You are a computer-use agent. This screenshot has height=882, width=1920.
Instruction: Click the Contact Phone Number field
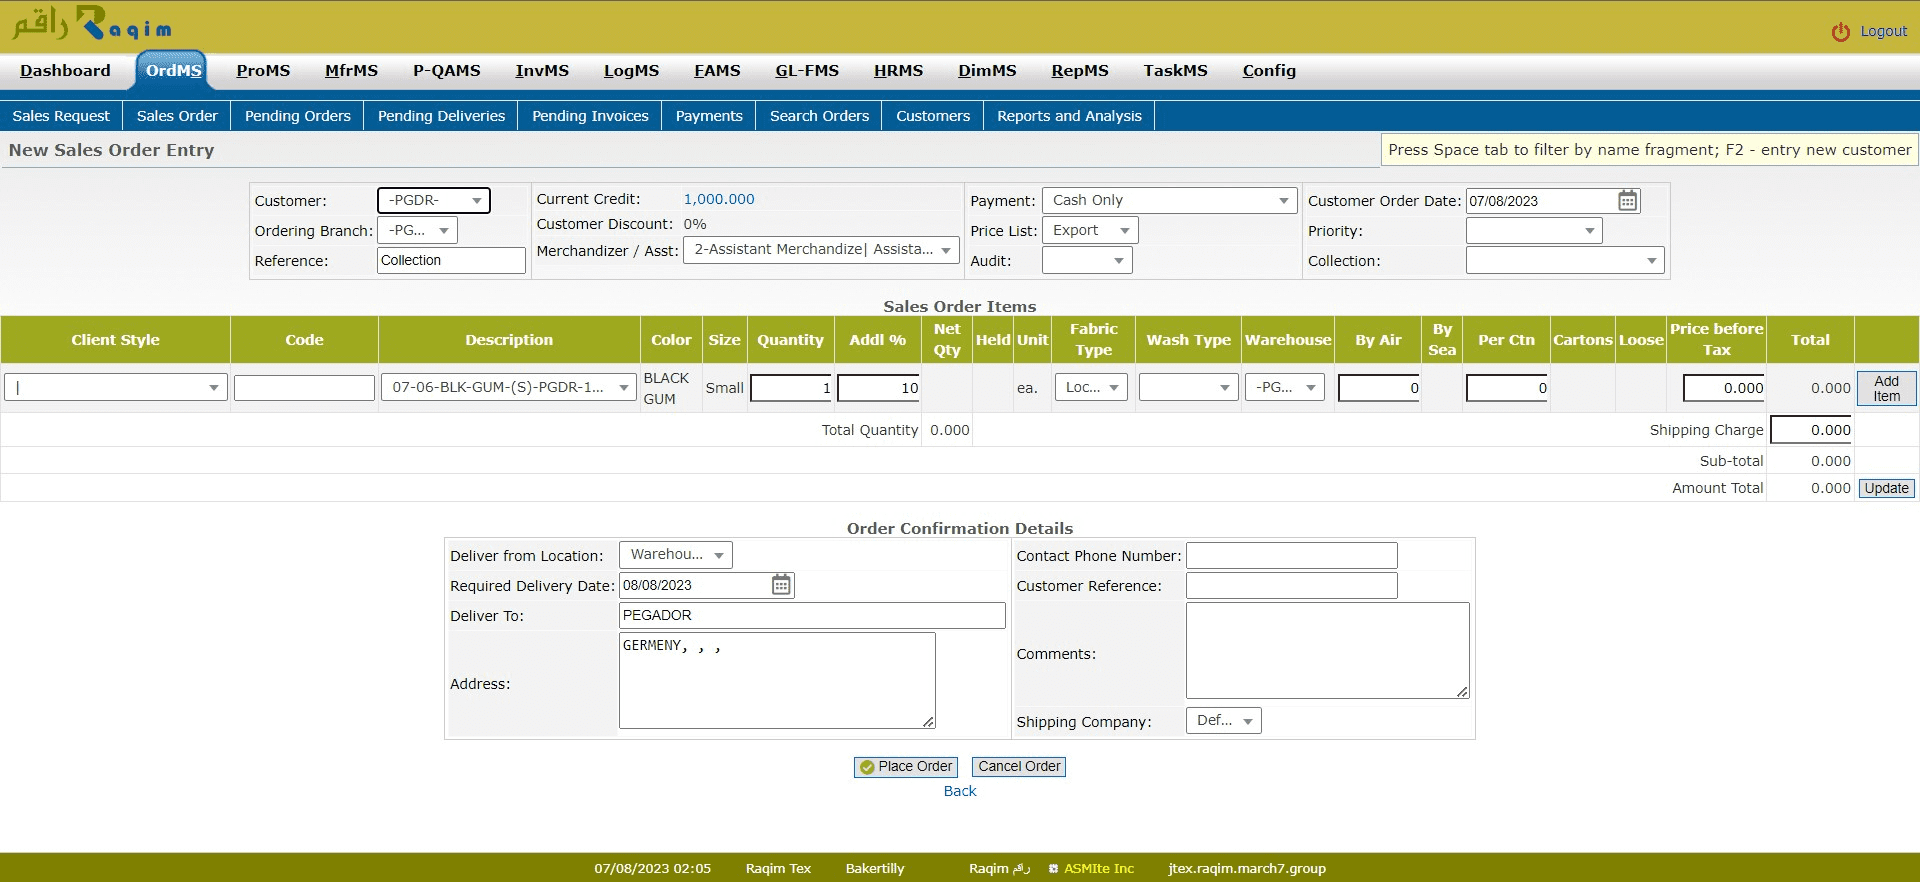1292,556
